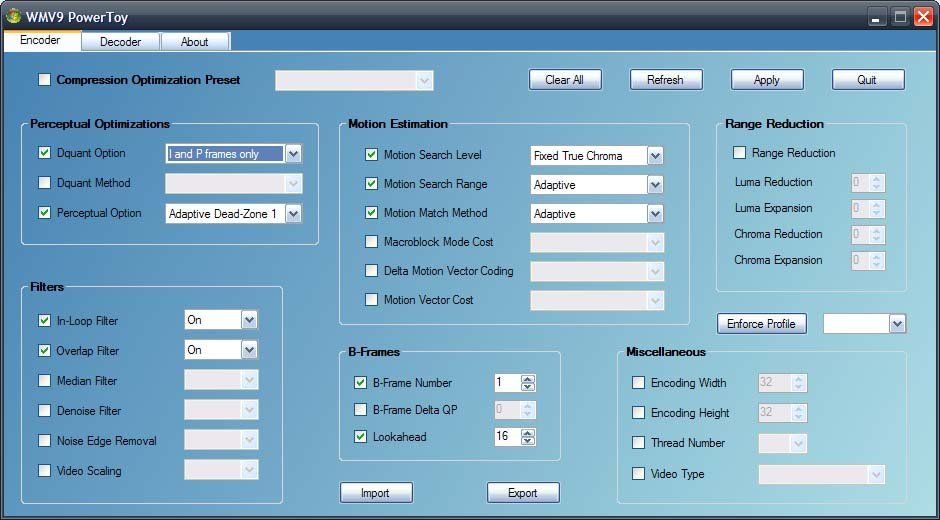The height and width of the screenshot is (520, 940).
Task: Maximize the WMV9 PowerToy window
Action: click(x=900, y=17)
